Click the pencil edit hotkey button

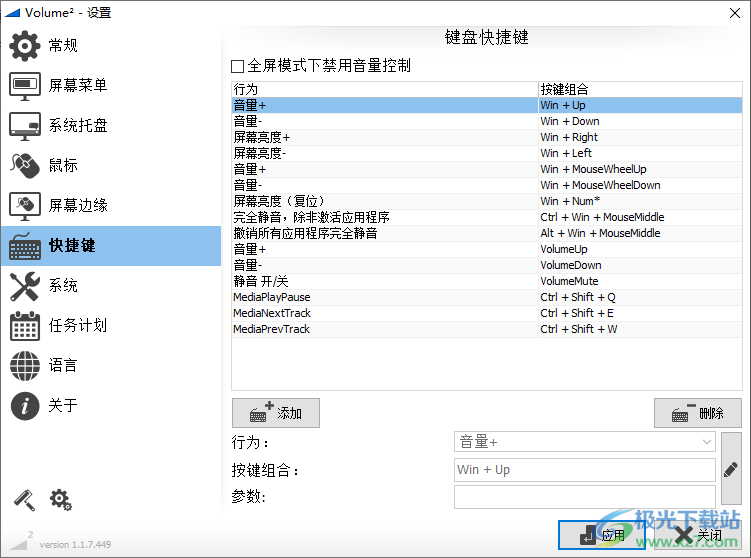pyautogui.click(x=731, y=469)
